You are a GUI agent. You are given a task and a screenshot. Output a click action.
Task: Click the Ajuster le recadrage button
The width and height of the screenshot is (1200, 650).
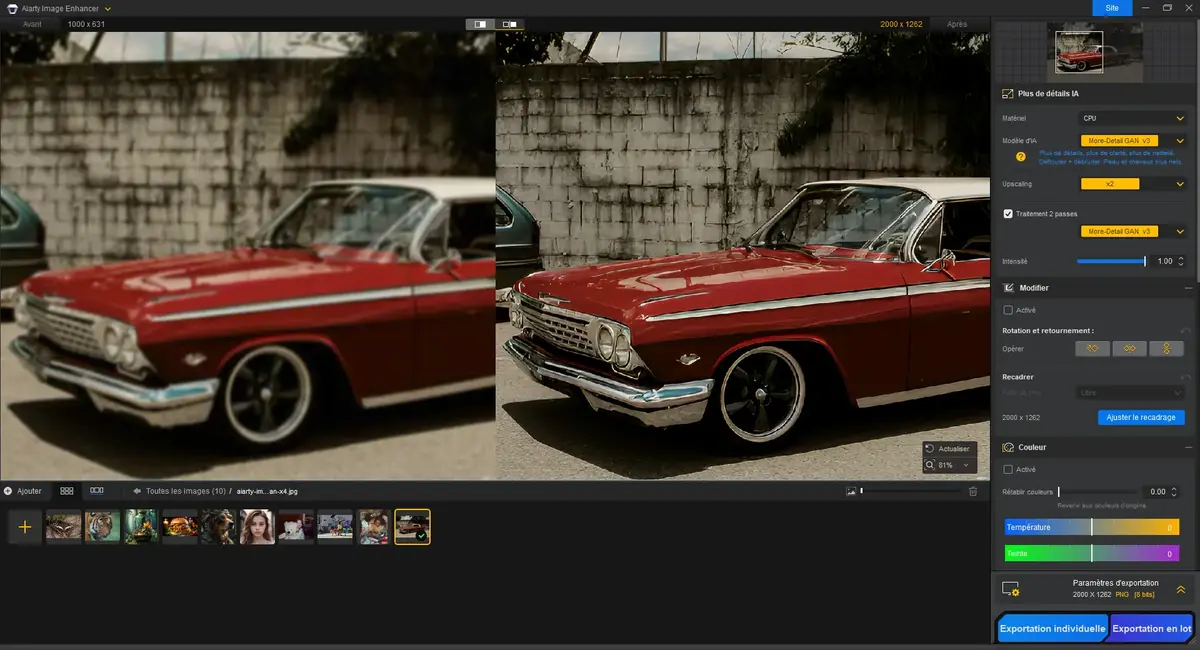(1140, 417)
